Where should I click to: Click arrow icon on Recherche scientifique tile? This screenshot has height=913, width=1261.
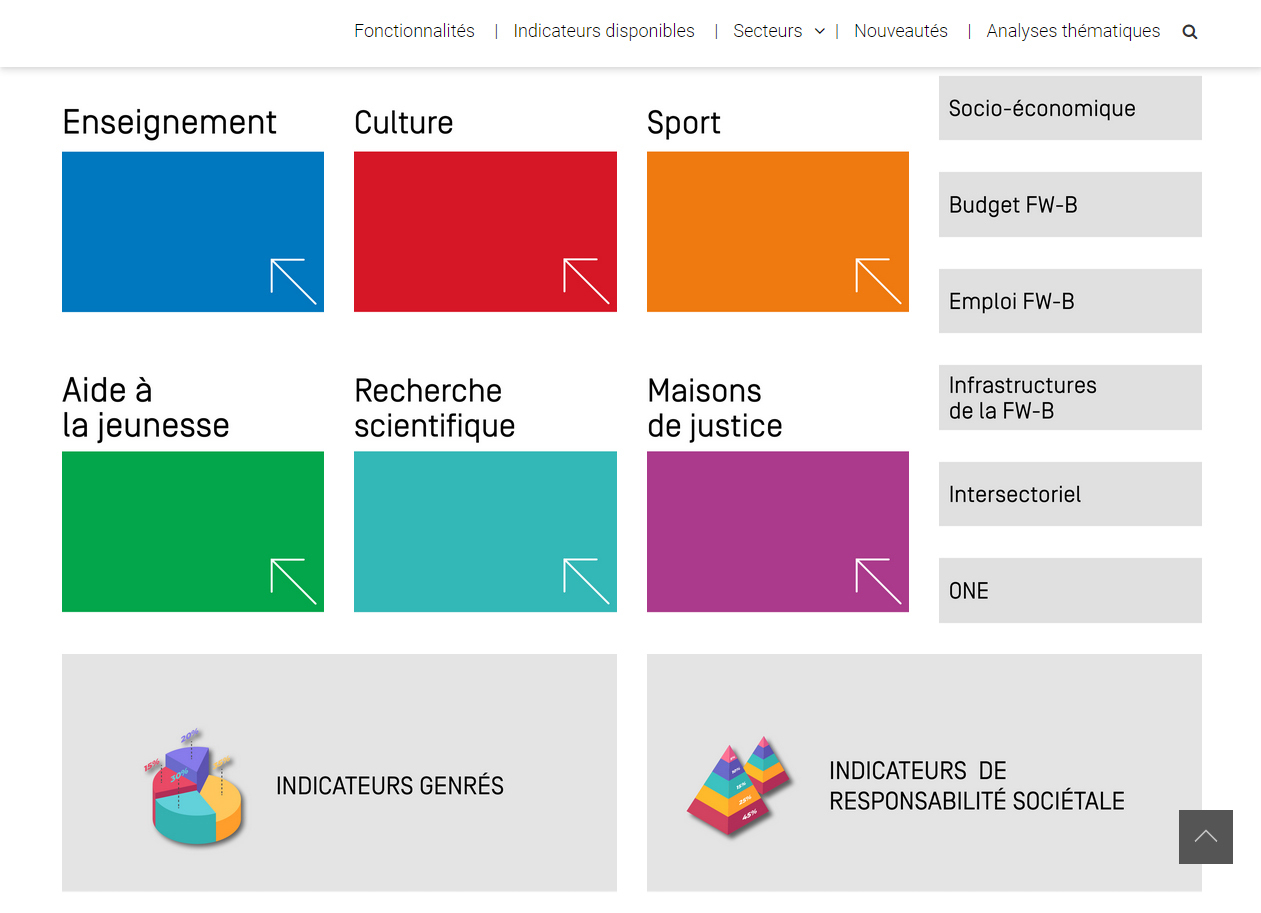[586, 582]
